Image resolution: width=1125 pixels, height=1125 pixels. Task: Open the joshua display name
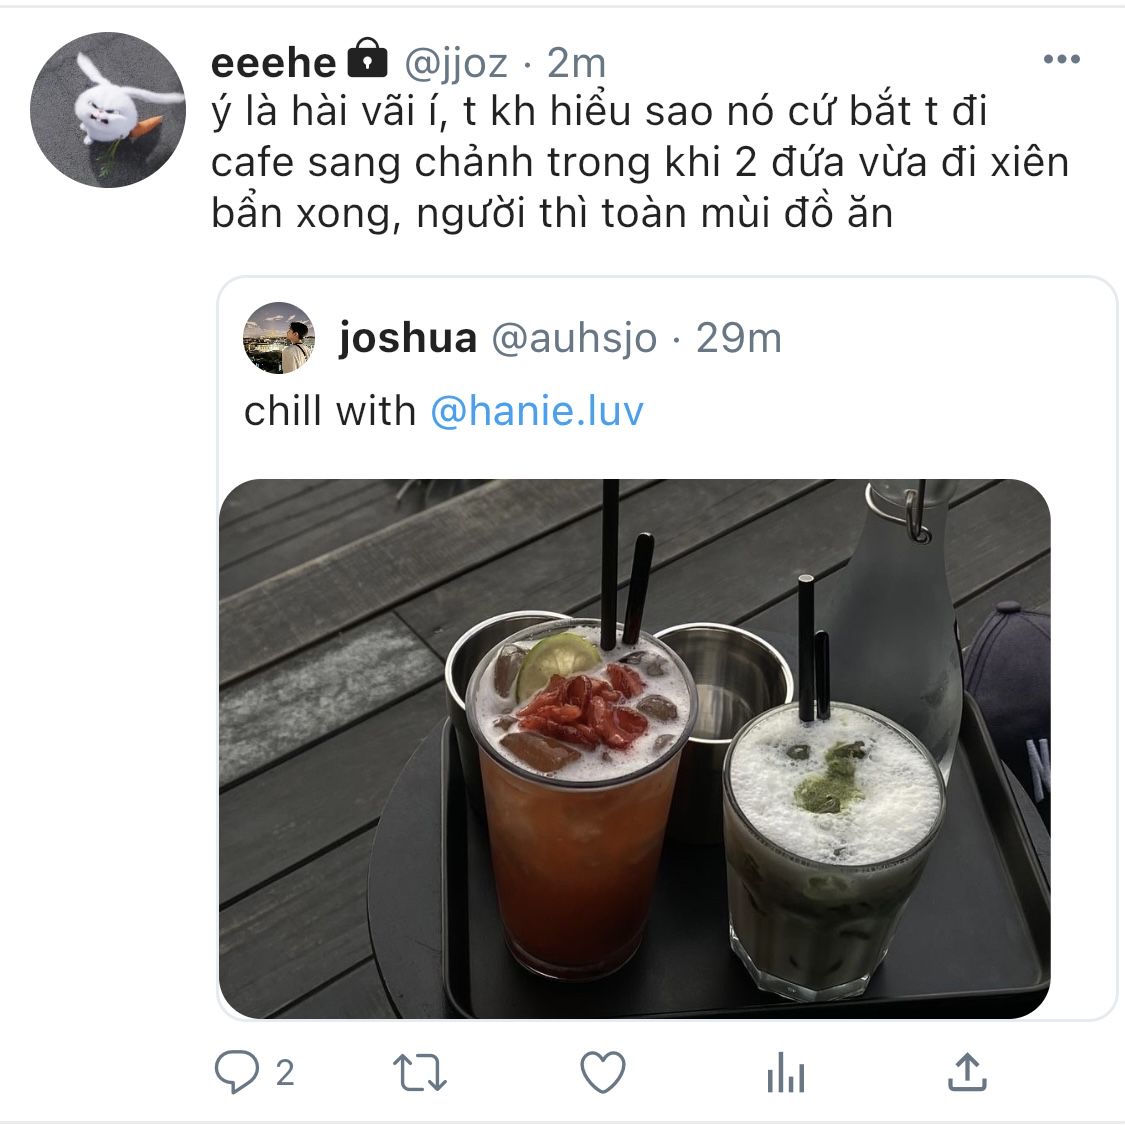408,338
